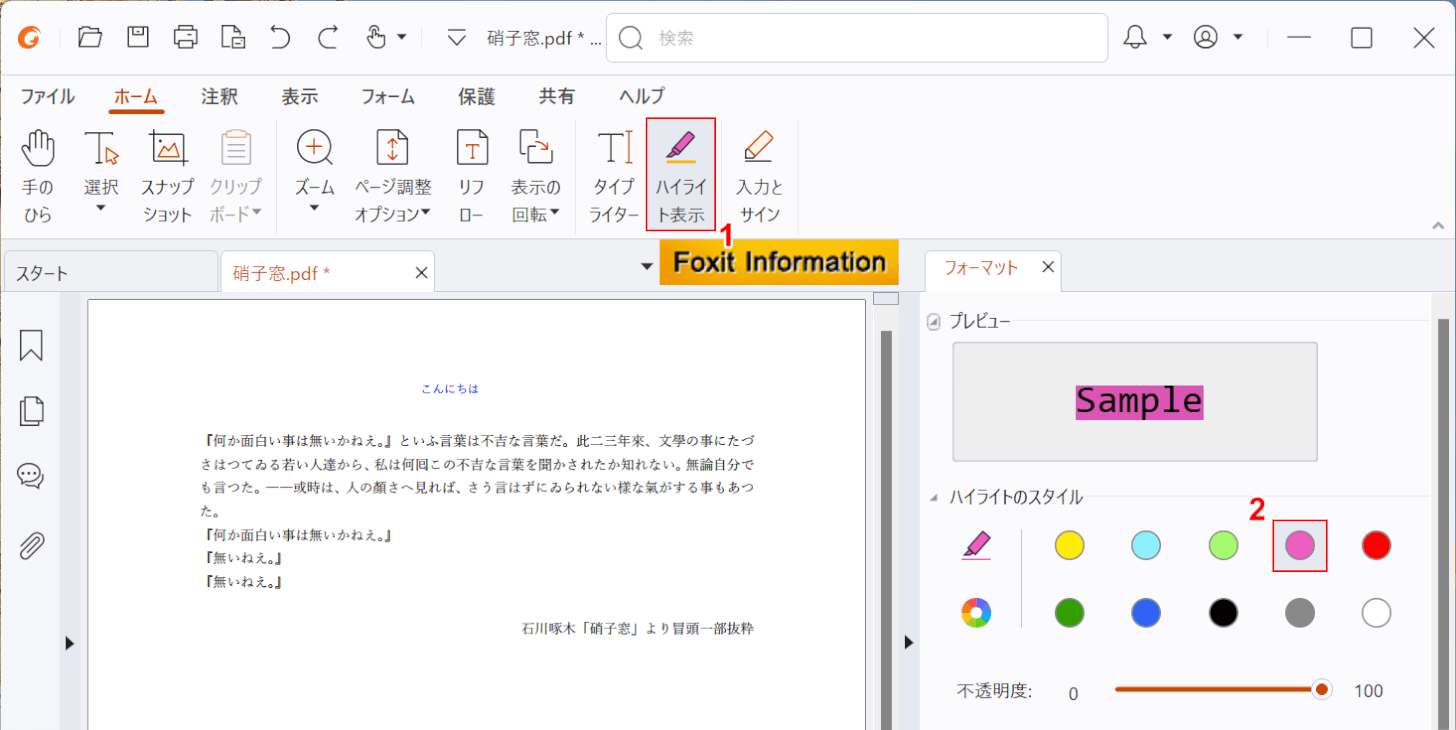The height and width of the screenshot is (730, 1456).
Task: Click the create PDF page icon
Action: 233,38
